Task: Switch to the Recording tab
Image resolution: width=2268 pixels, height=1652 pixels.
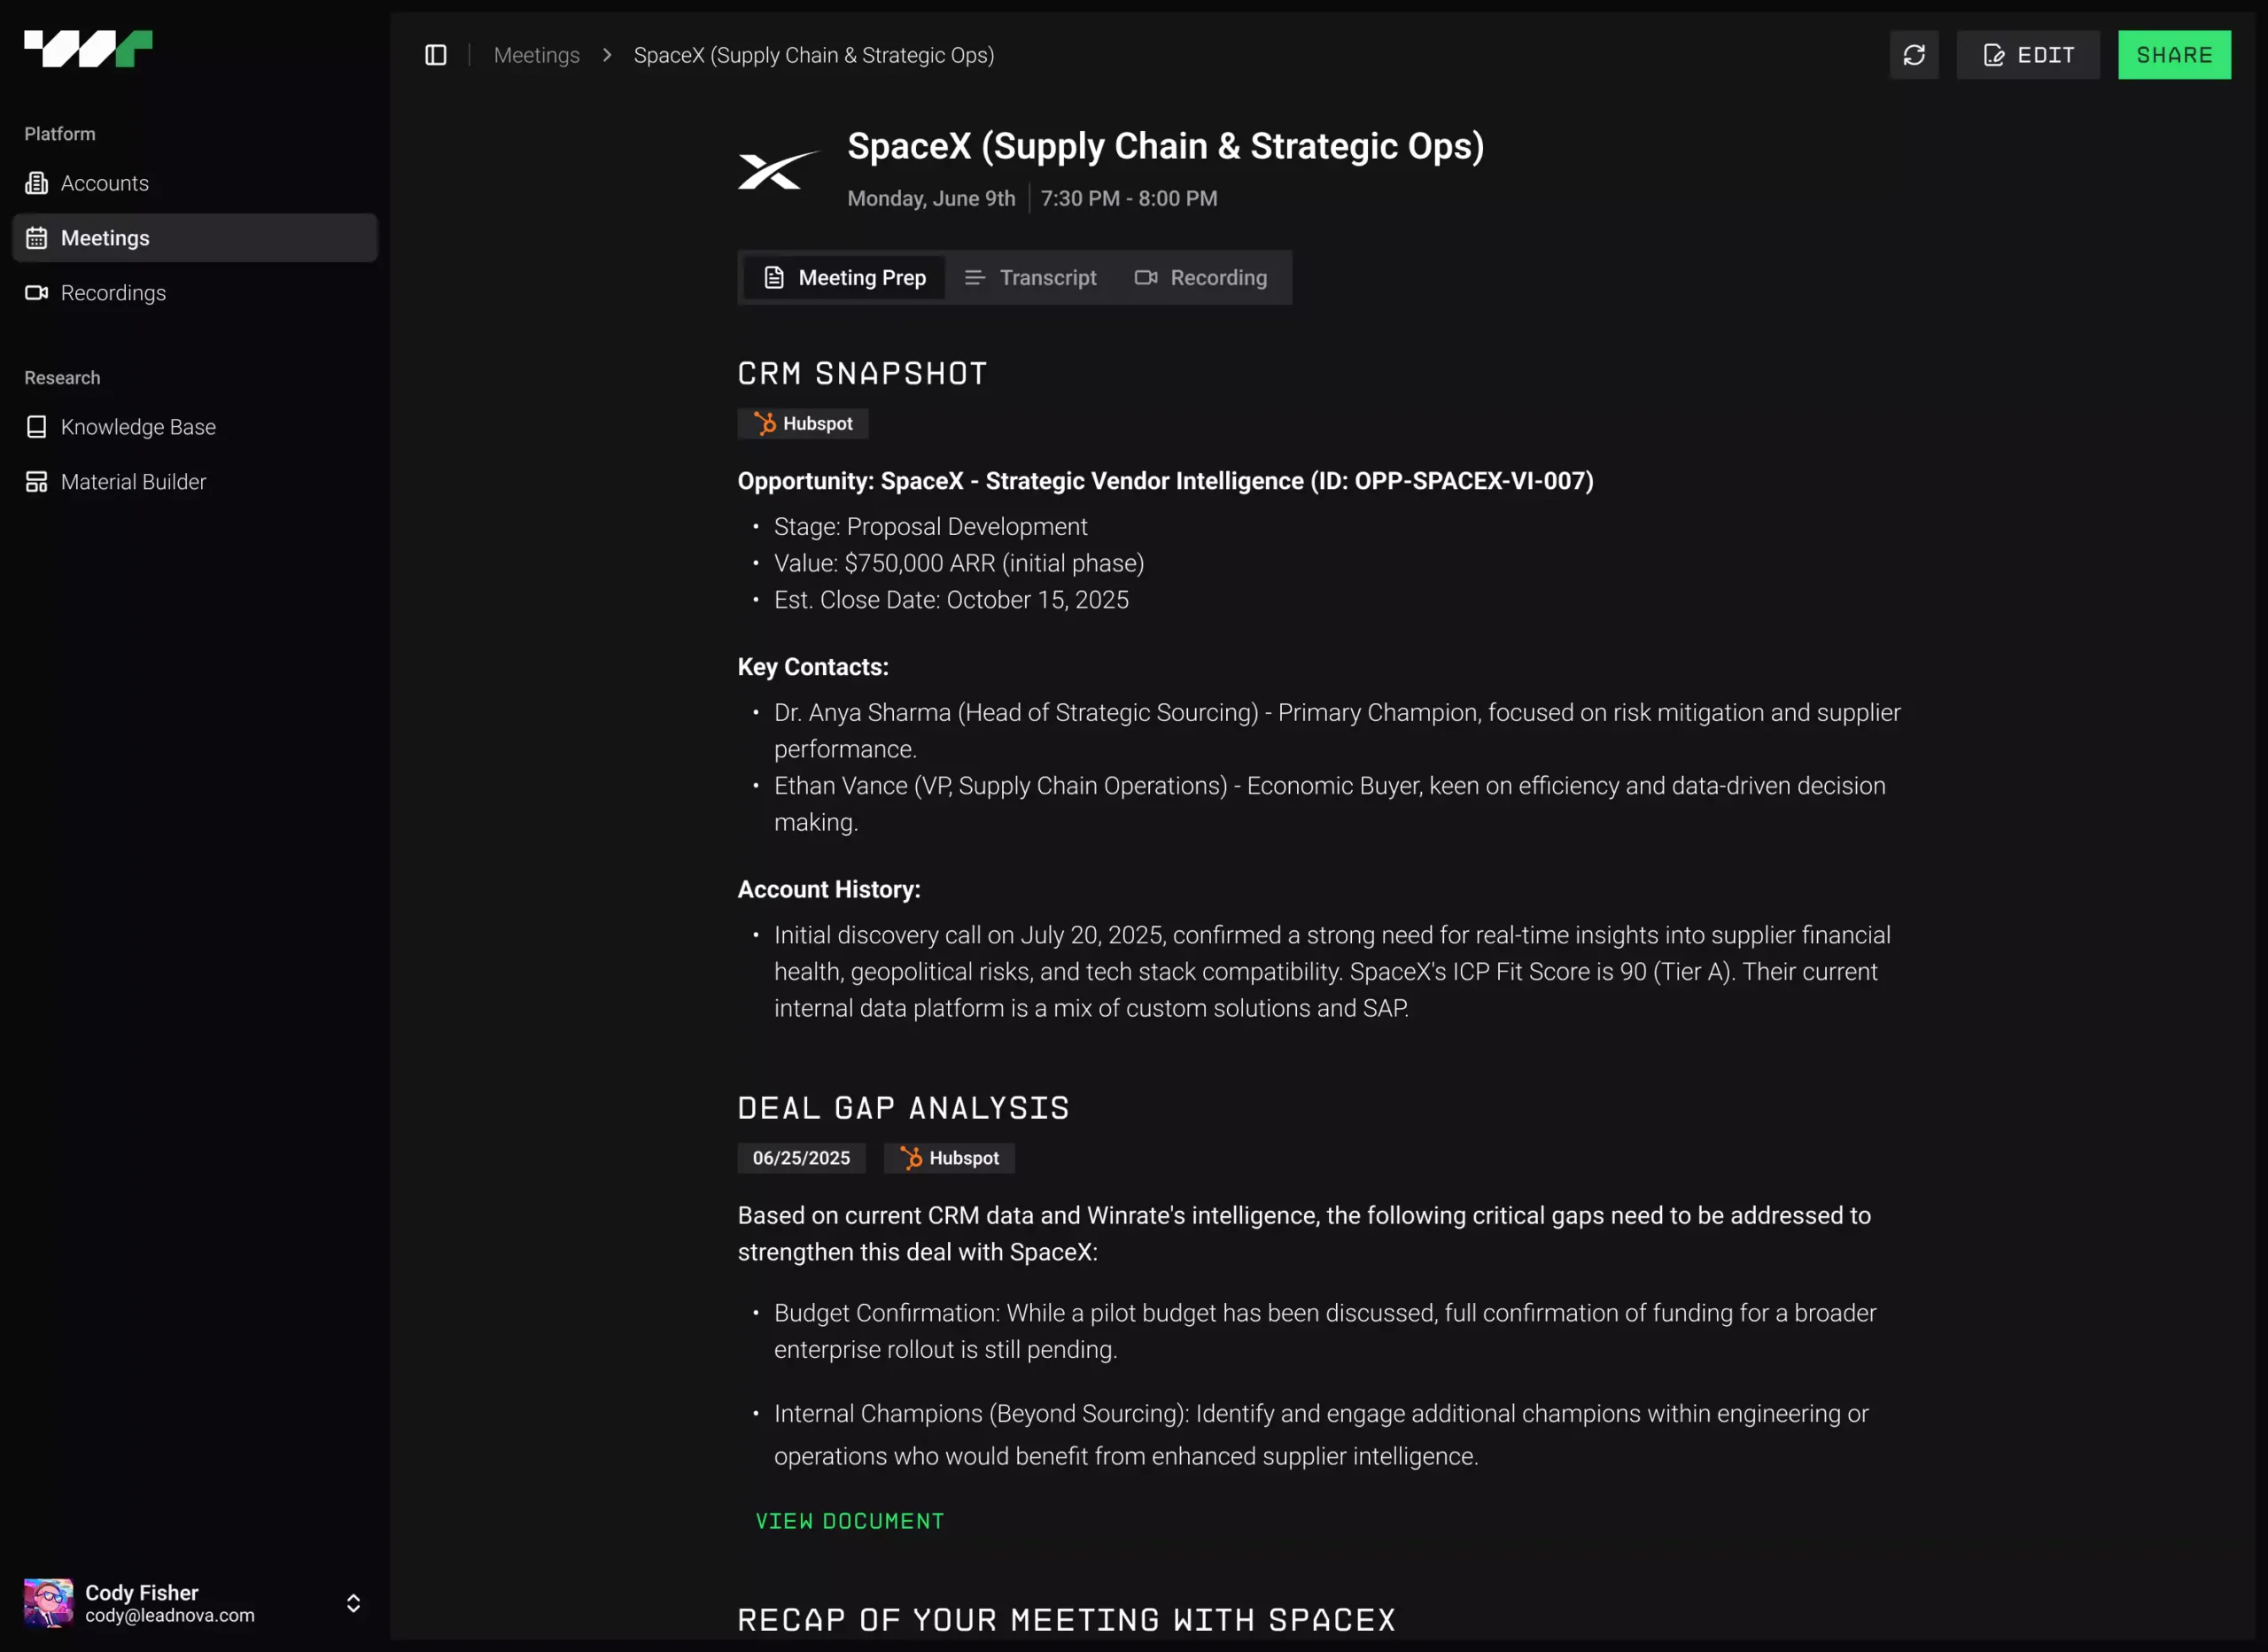Action: pos(1200,278)
